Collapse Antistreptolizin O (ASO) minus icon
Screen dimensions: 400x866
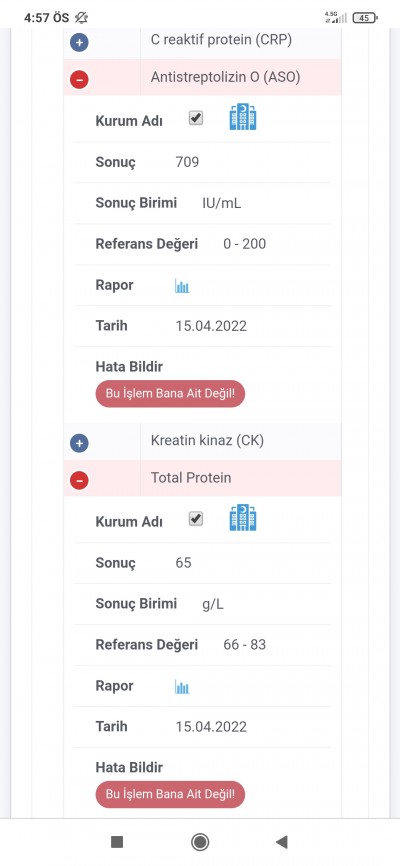79,80
